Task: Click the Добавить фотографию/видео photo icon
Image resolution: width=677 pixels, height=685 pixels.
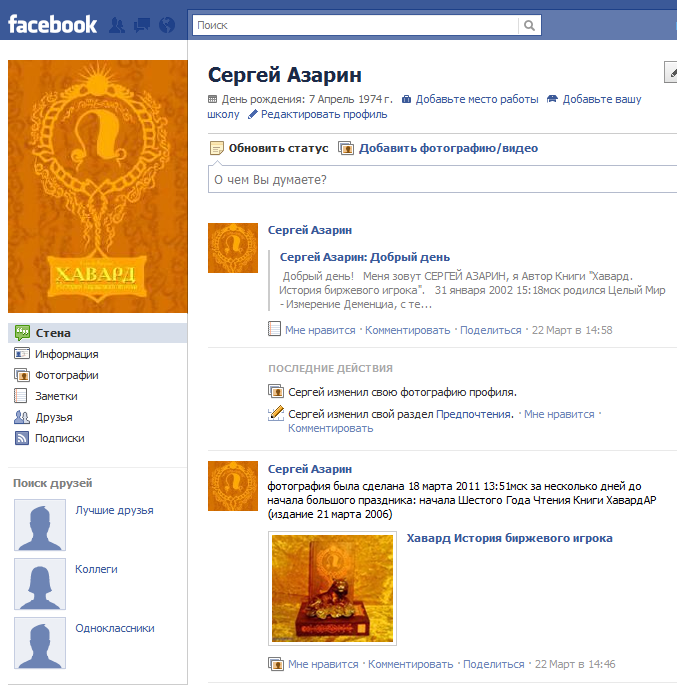Action: 346,148
